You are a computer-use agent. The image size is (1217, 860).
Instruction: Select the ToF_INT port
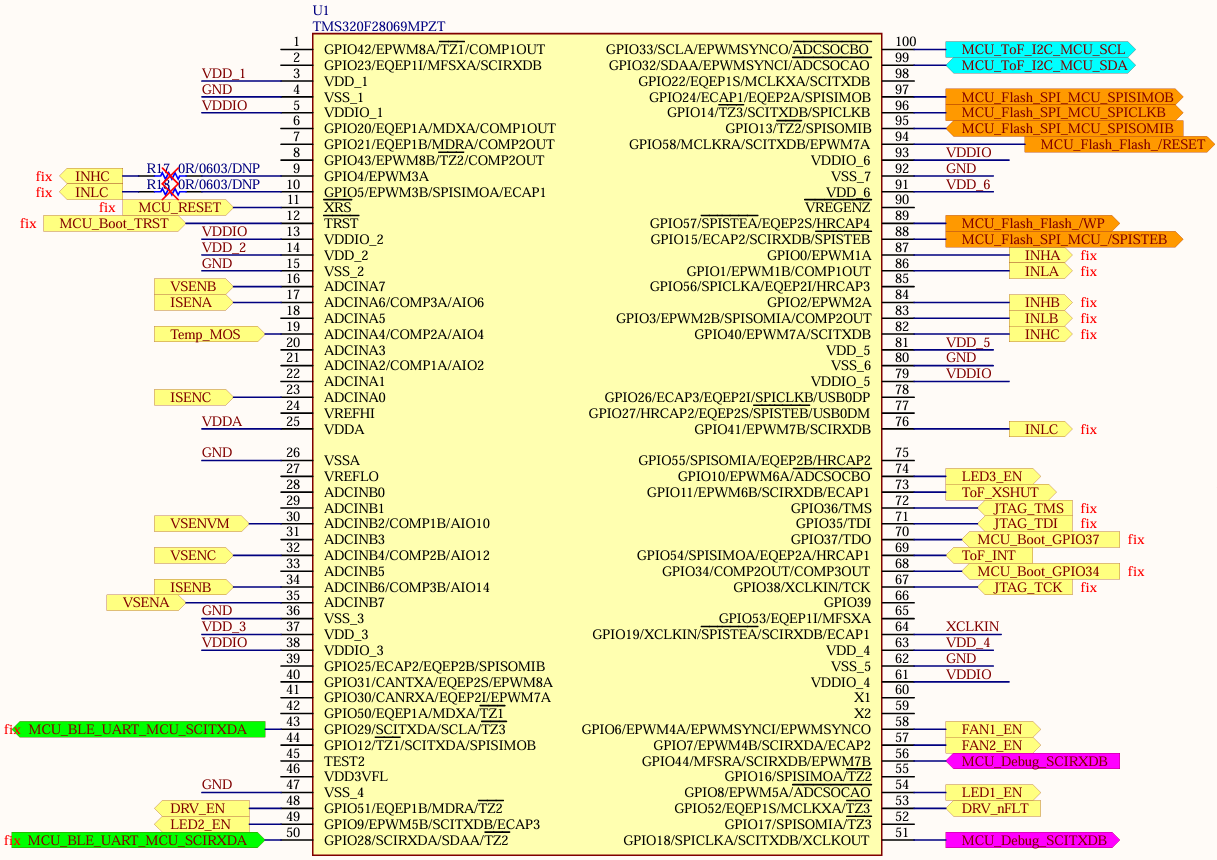pyautogui.click(x=989, y=555)
